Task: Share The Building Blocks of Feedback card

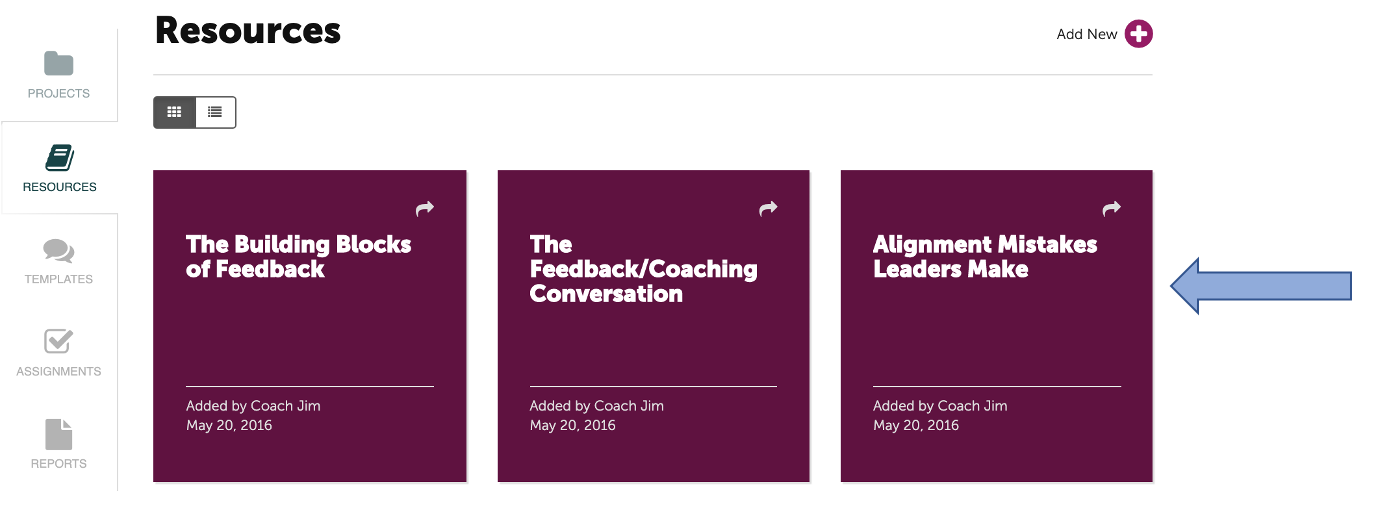Action: click(425, 208)
